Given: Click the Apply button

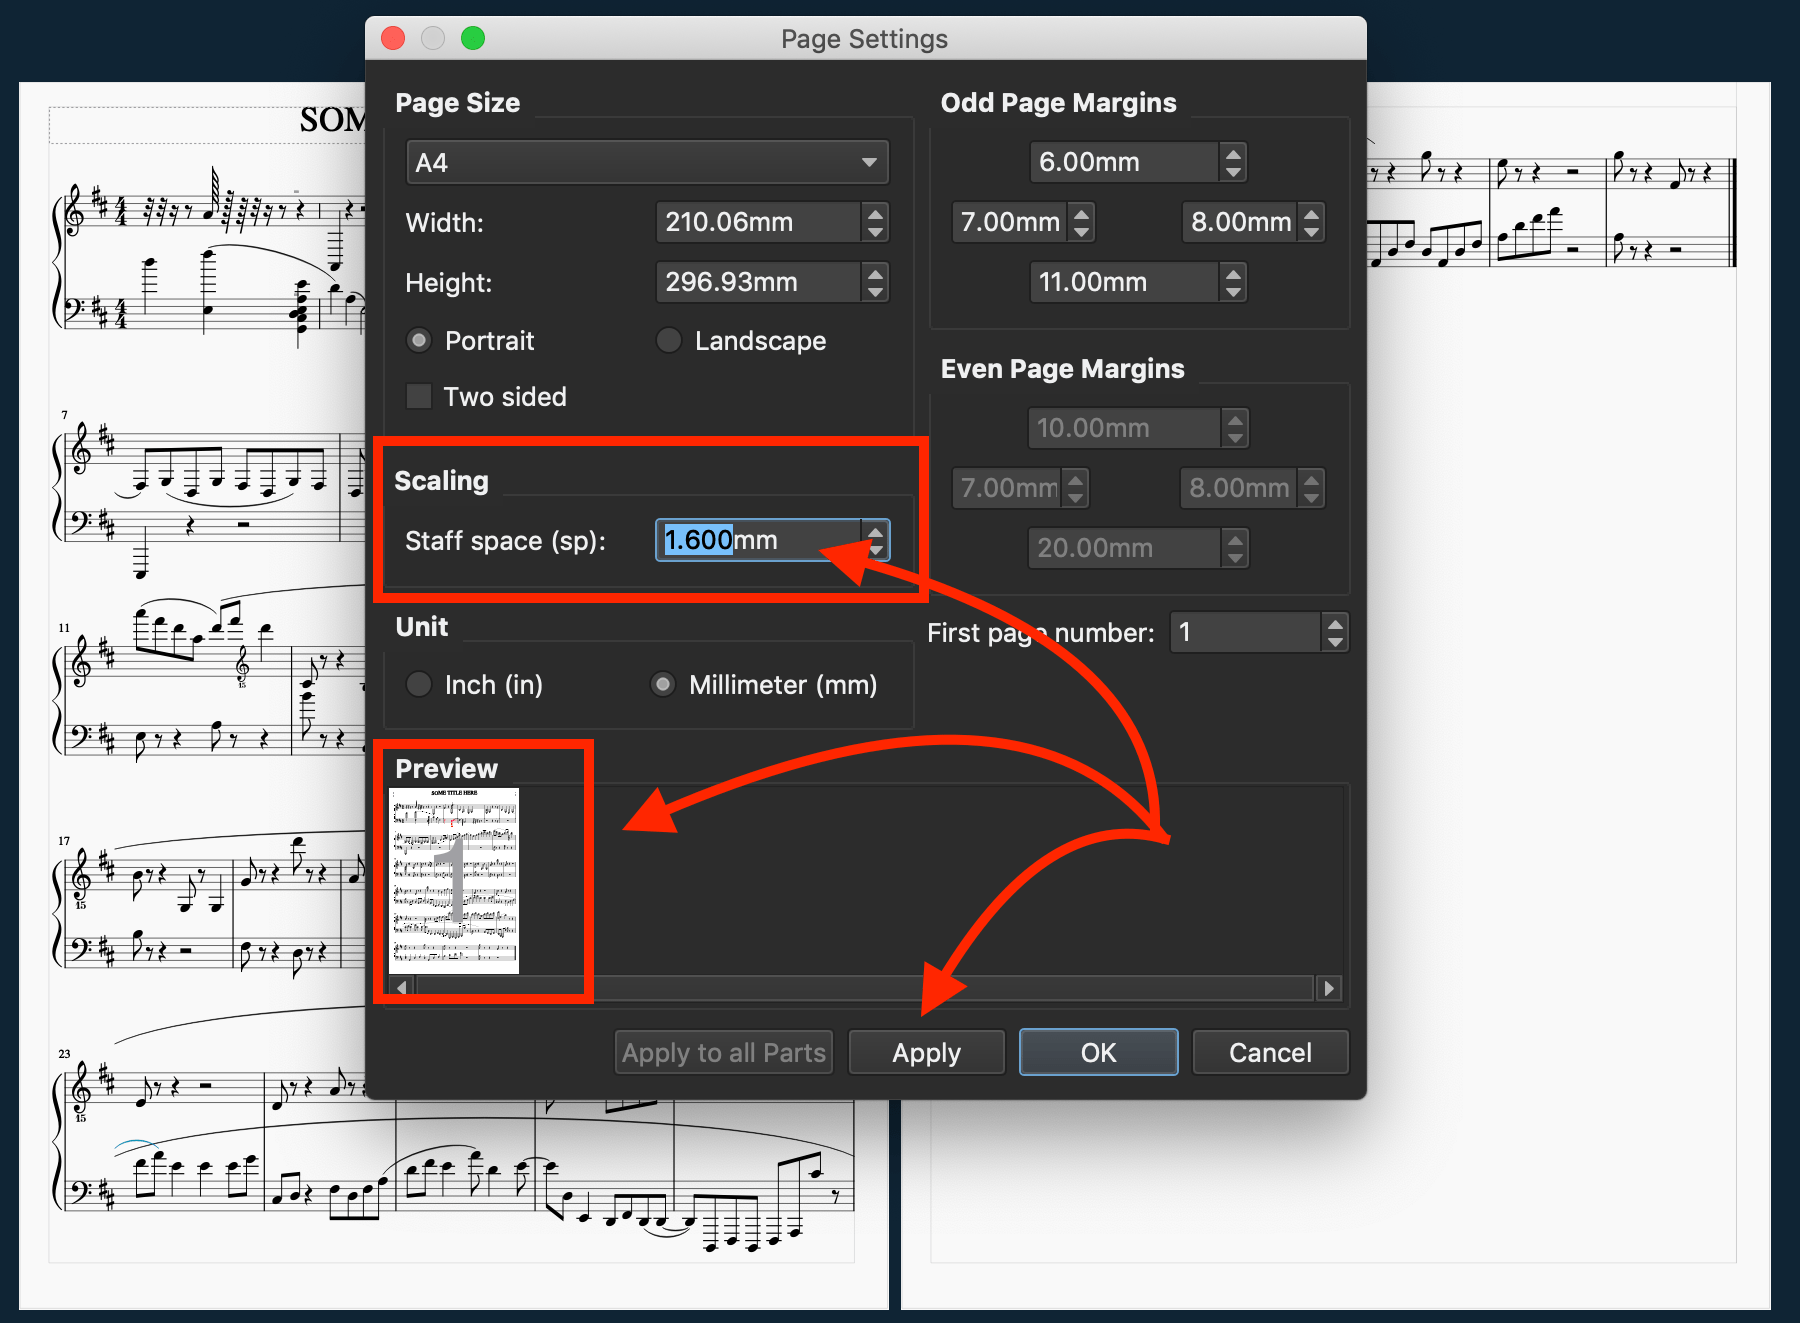Looking at the screenshot, I should tap(925, 1052).
